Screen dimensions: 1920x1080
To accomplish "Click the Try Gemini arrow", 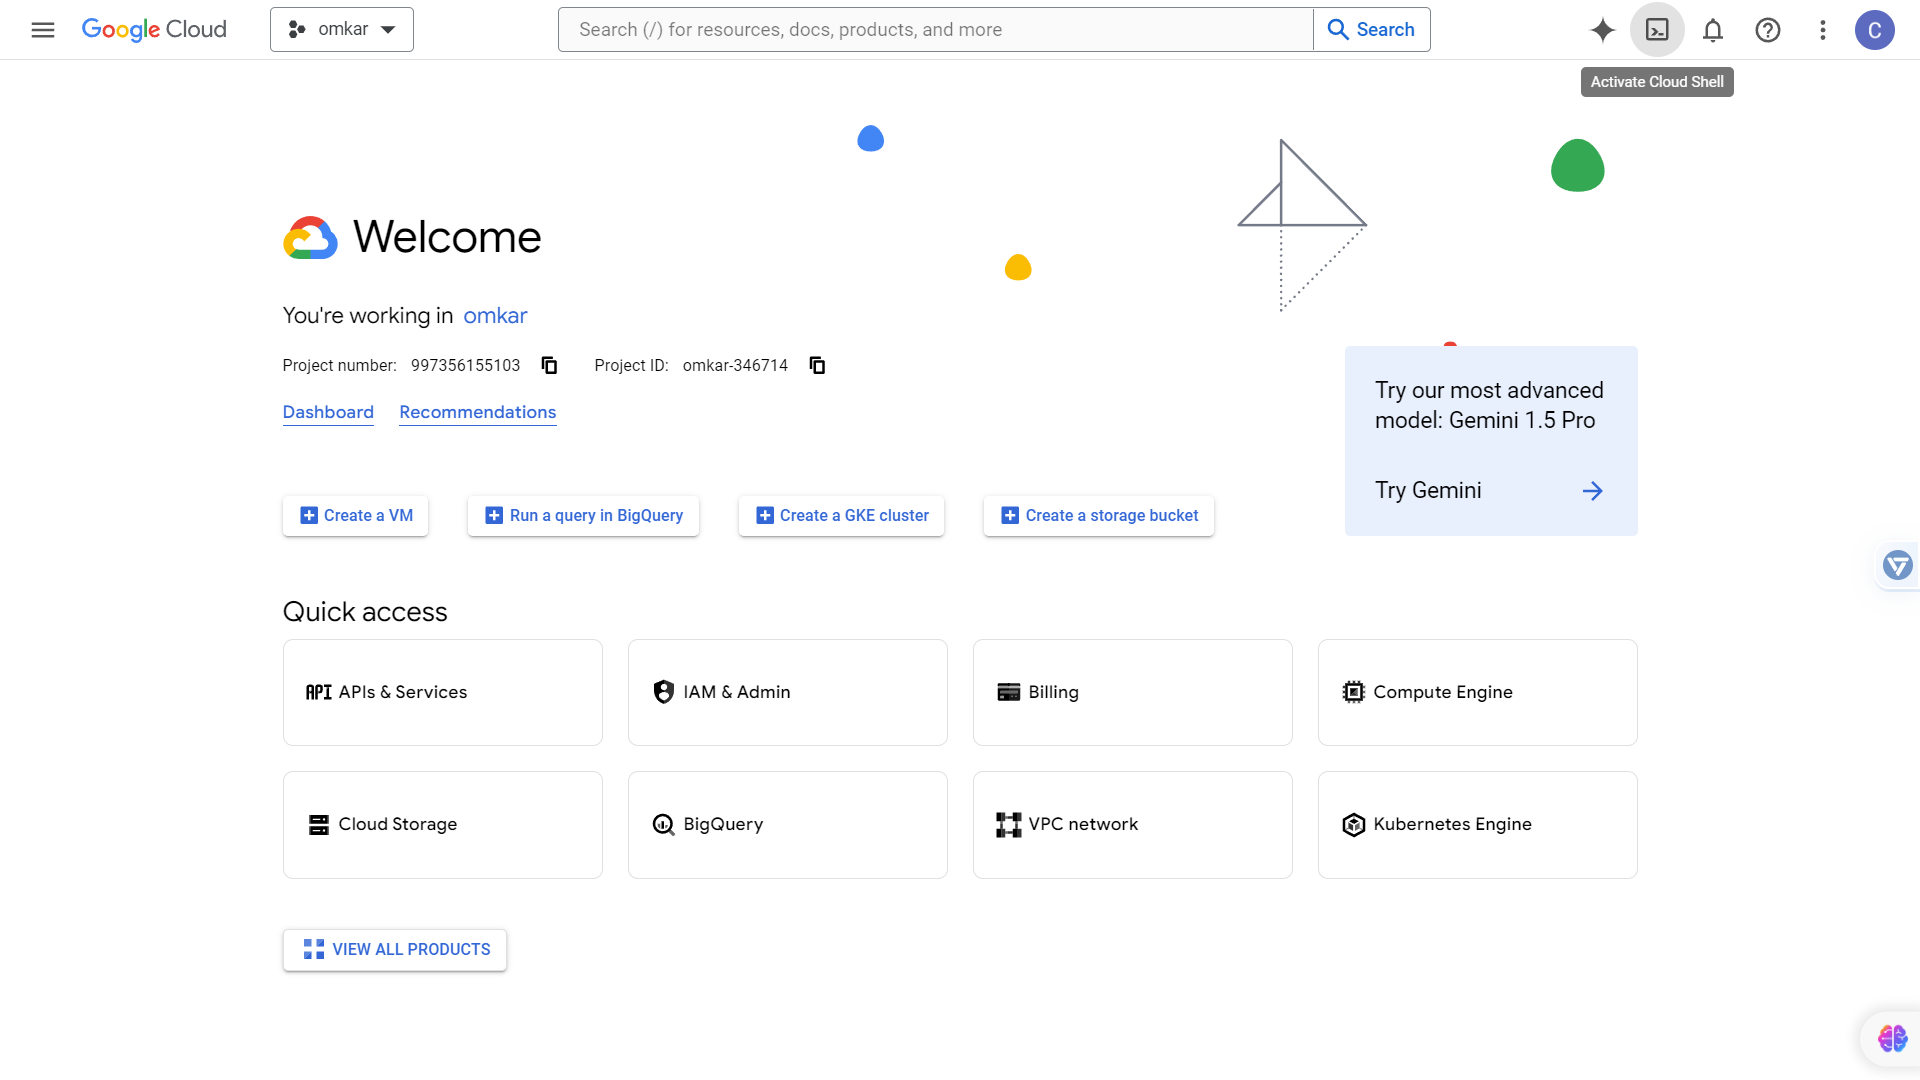I will tap(1592, 490).
